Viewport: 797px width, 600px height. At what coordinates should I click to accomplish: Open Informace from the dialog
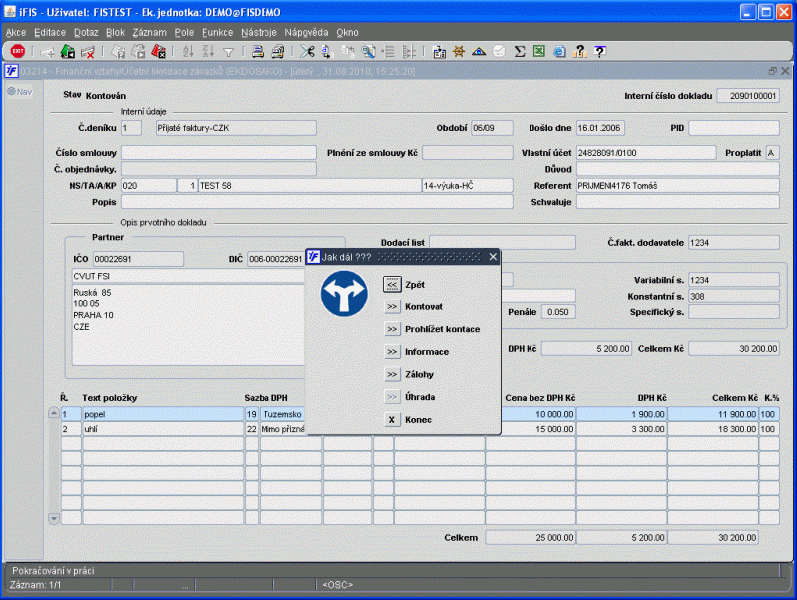pyautogui.click(x=392, y=352)
